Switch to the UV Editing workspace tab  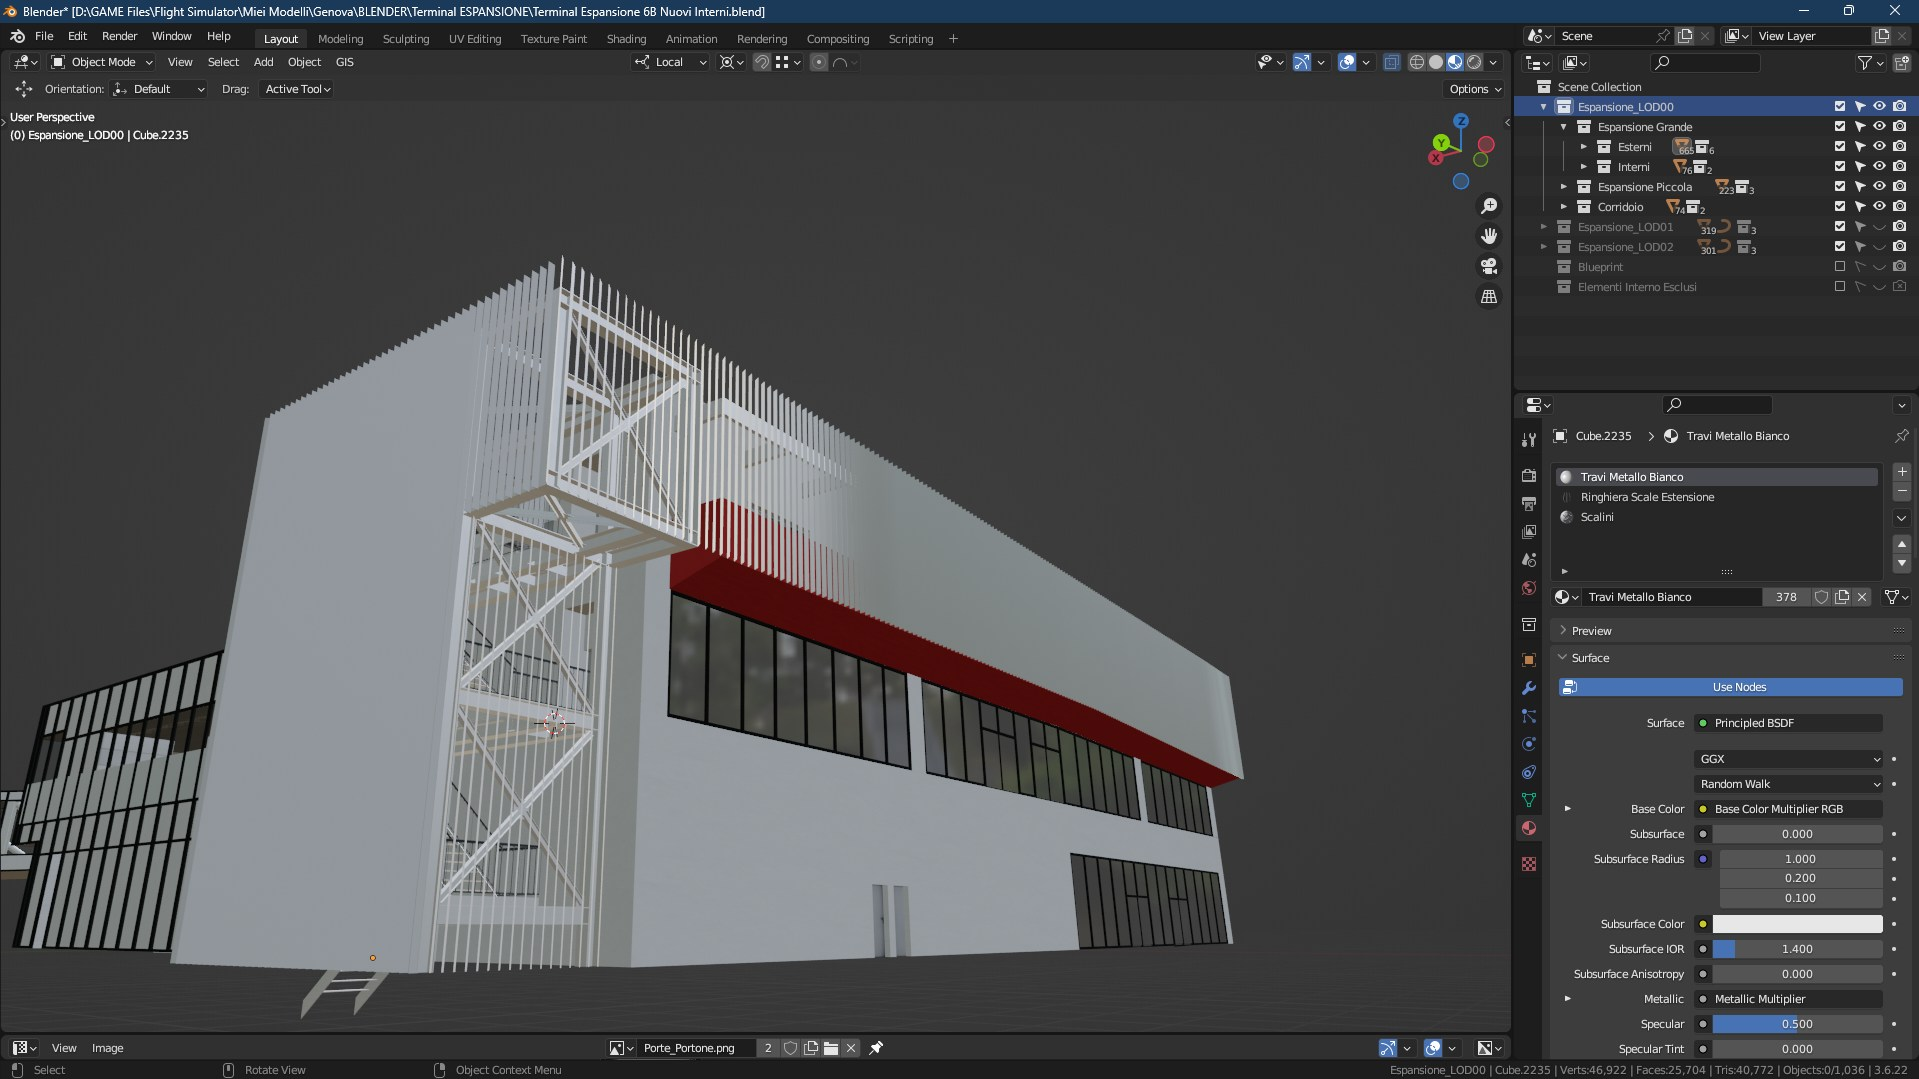point(474,39)
